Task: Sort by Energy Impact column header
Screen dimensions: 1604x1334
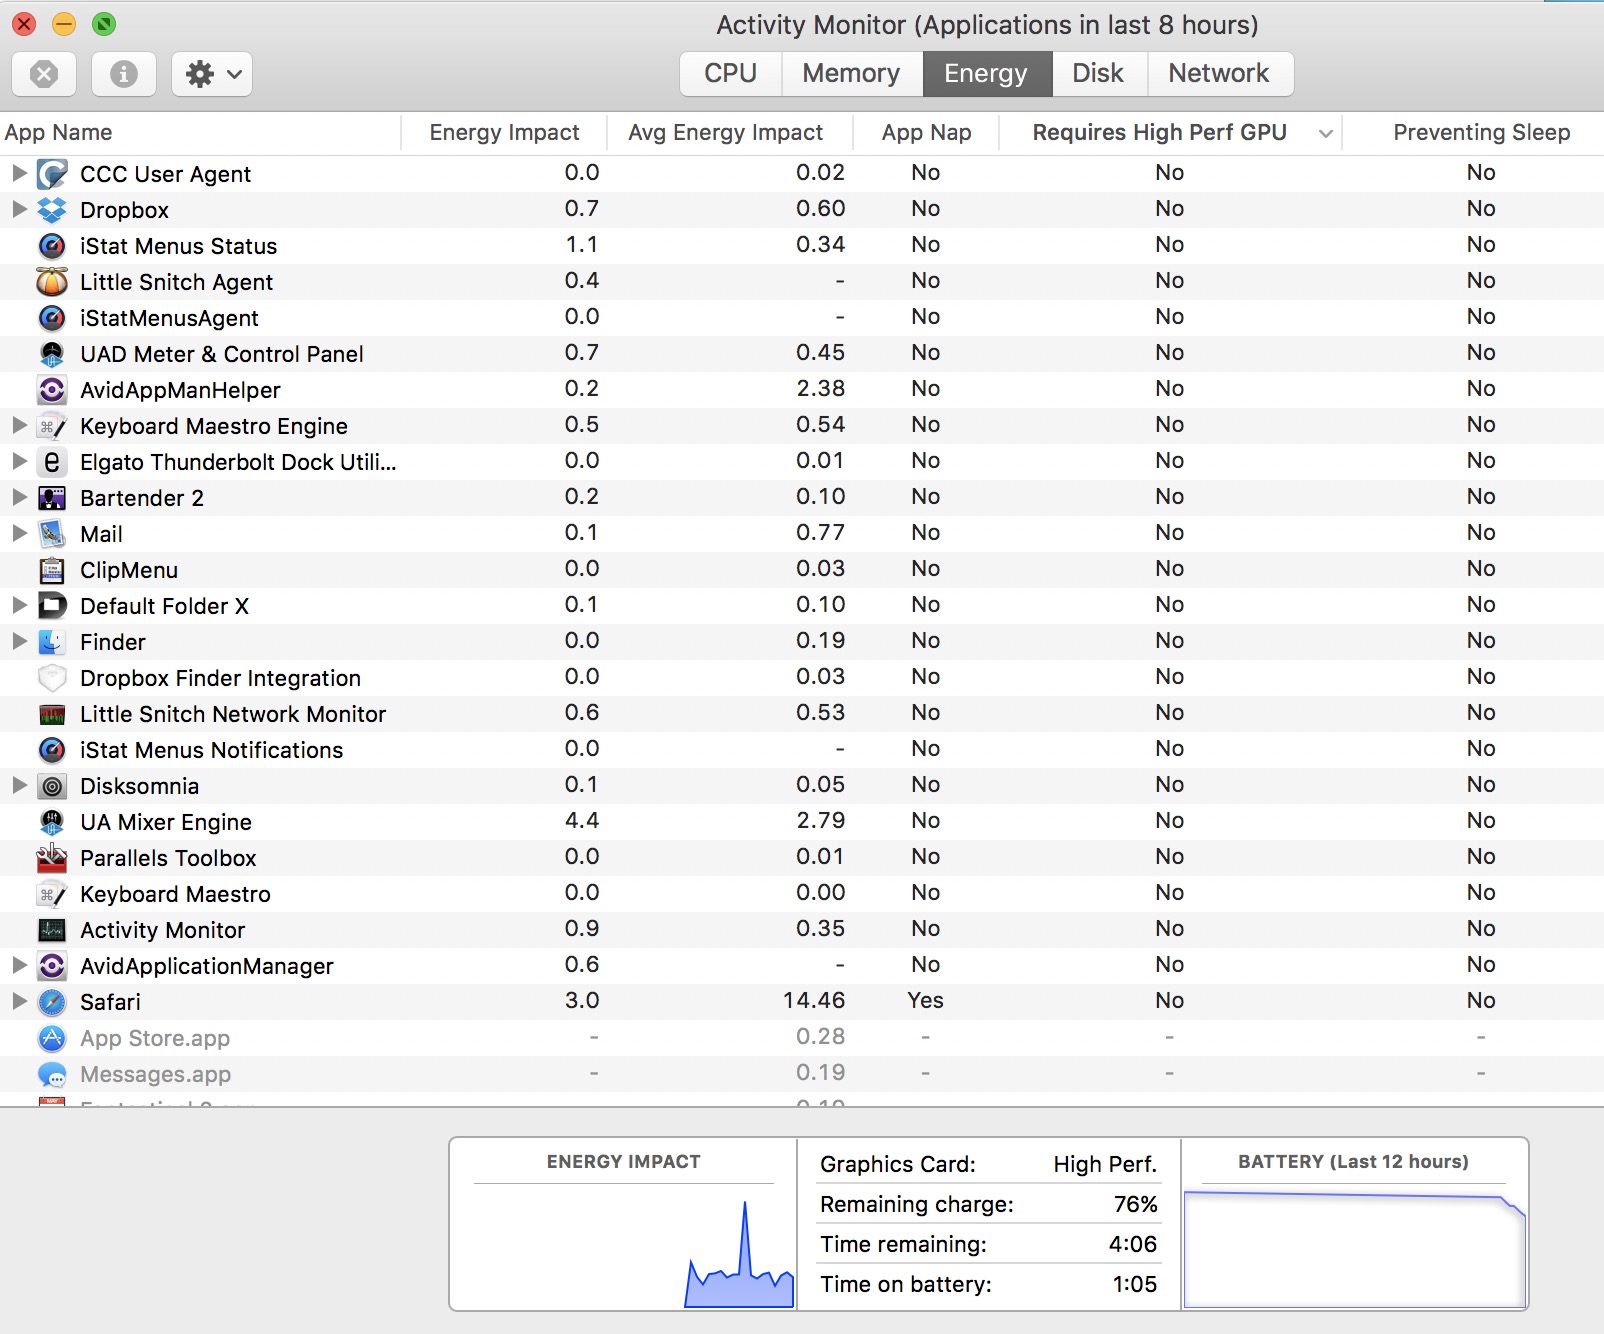Action: 504,133
